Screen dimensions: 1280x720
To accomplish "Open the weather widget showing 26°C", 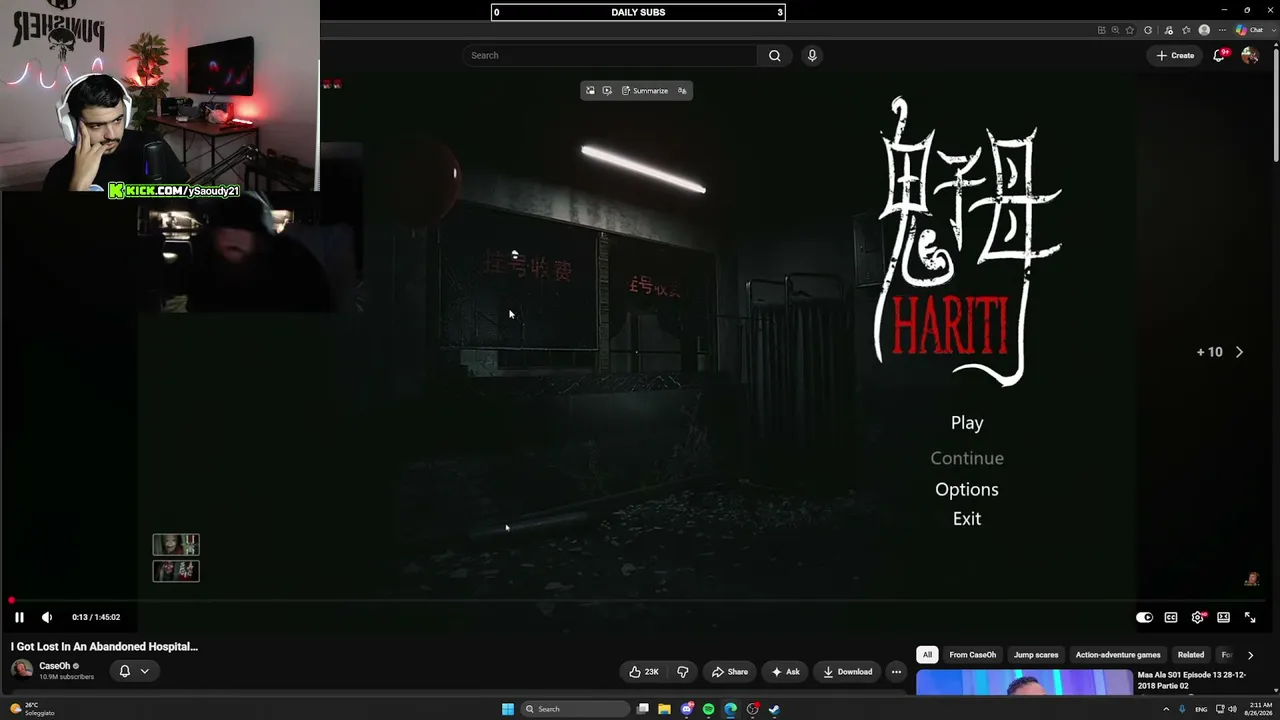I will pos(32,709).
